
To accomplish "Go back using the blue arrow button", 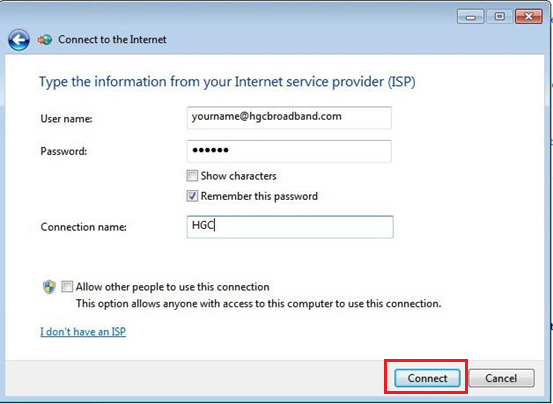I will pyautogui.click(x=19, y=40).
